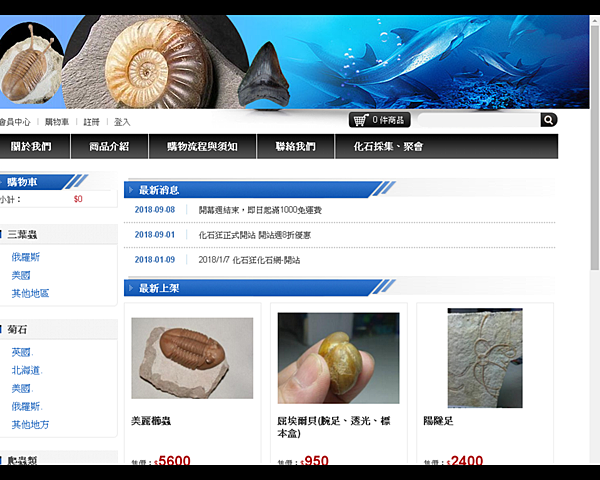600x480 pixels.
Task: Click the 三葉蟲 category header
Action: tap(22, 234)
